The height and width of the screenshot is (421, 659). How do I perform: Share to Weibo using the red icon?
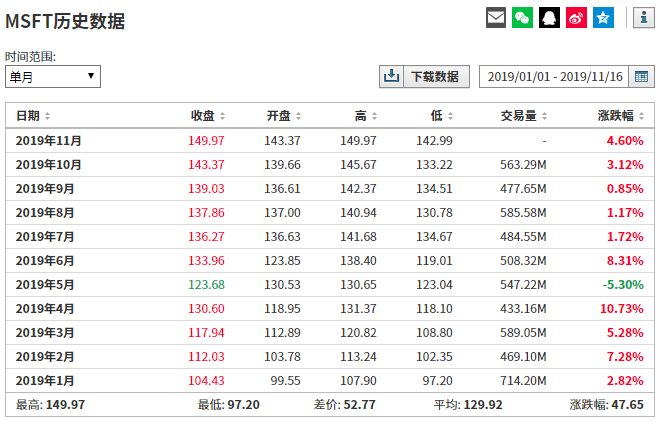click(576, 18)
